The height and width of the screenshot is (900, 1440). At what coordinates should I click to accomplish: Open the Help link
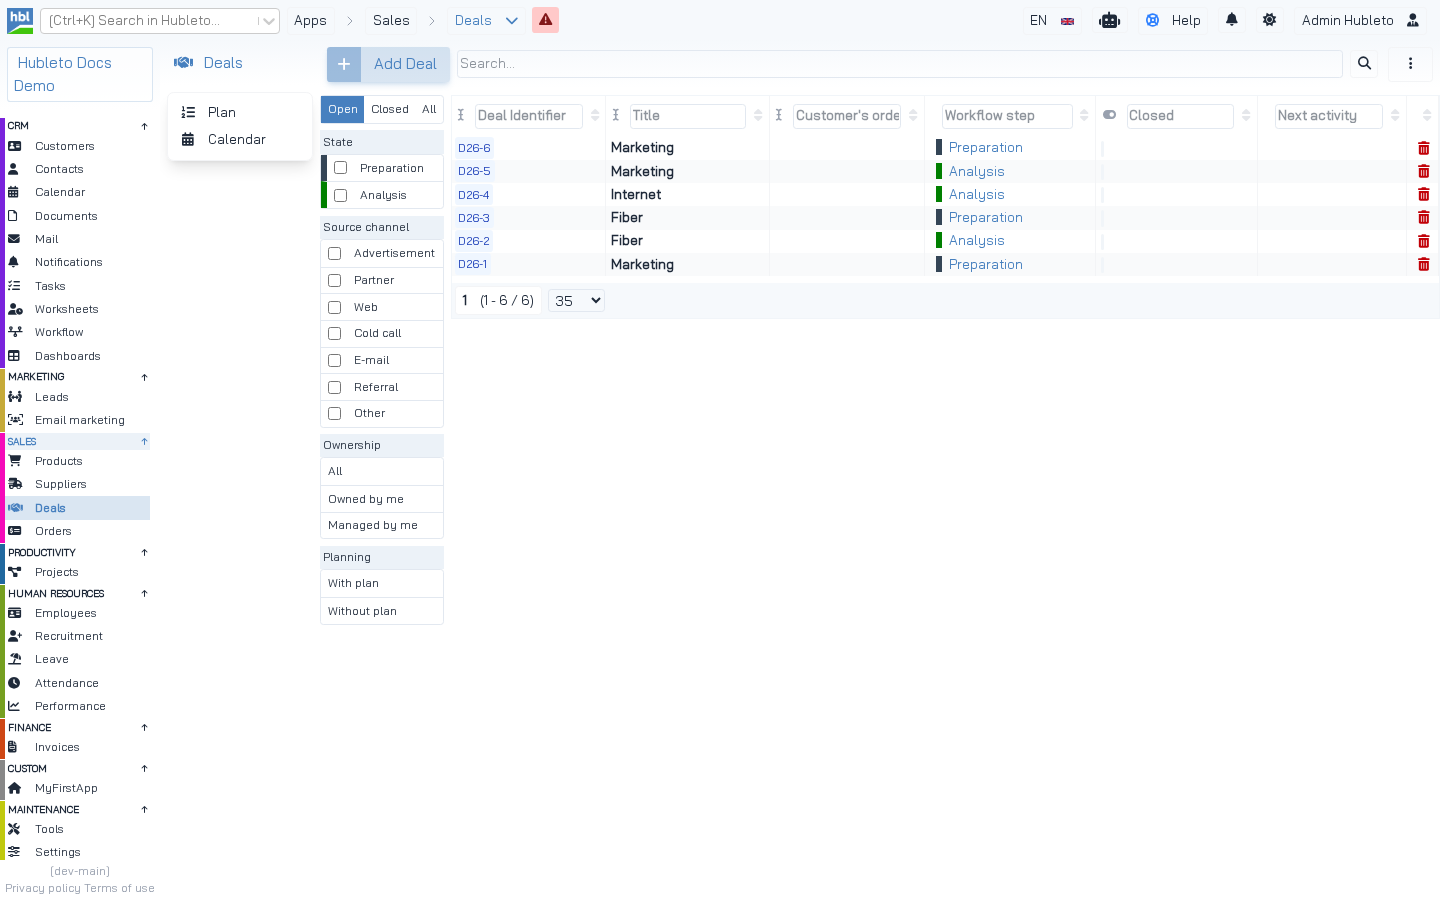(1174, 20)
